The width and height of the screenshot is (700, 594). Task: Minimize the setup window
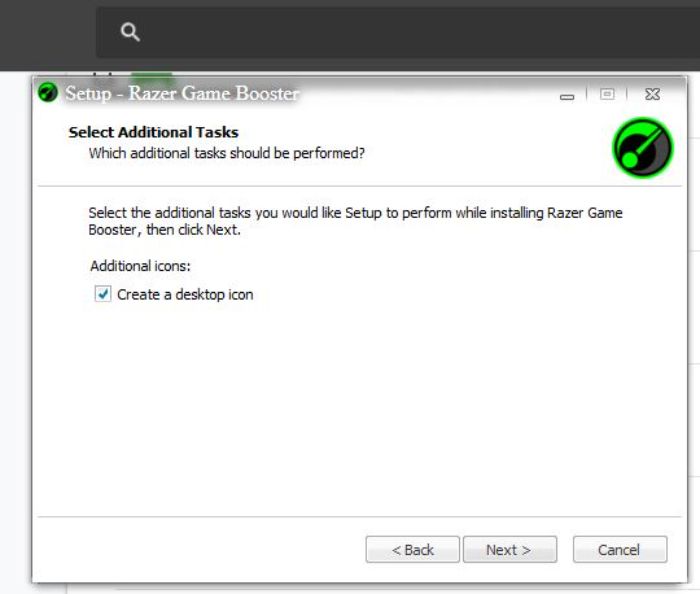(x=567, y=96)
